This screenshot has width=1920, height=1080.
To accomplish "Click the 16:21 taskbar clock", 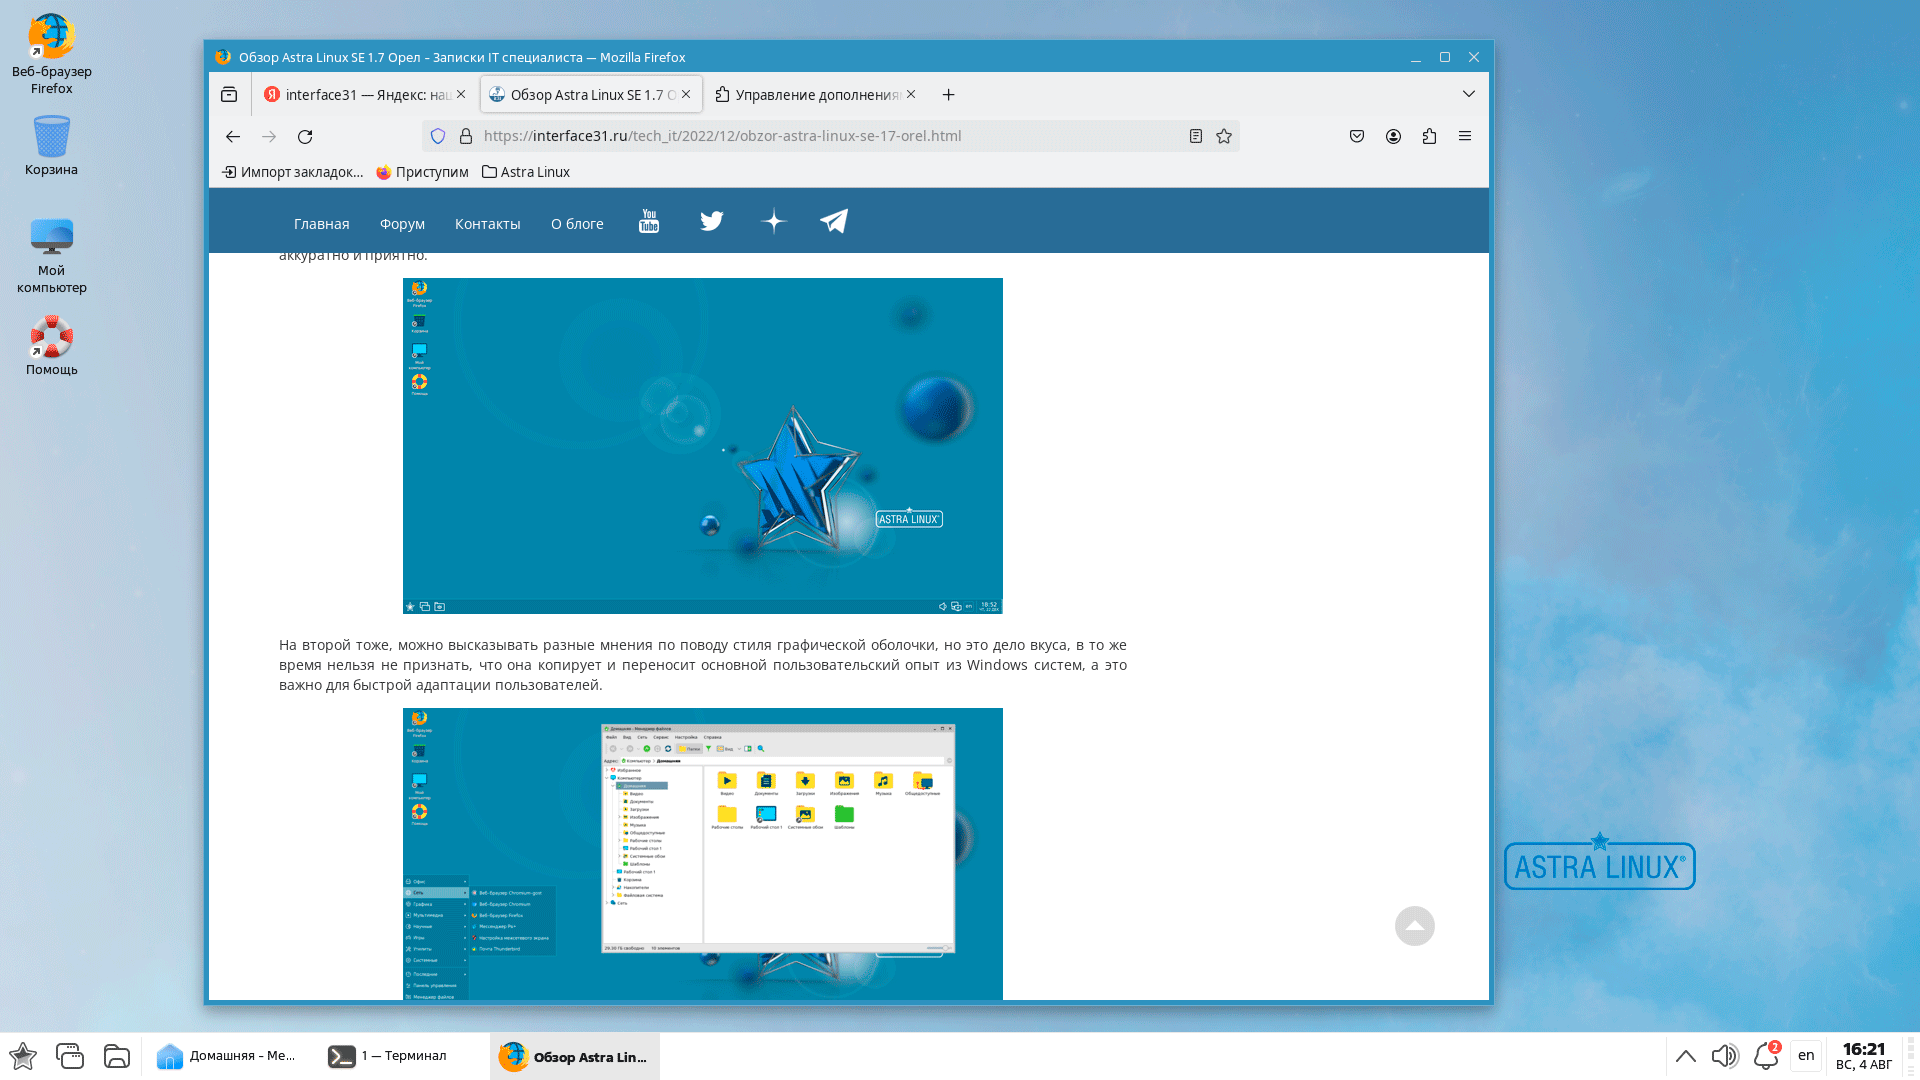I will 1864,1056.
